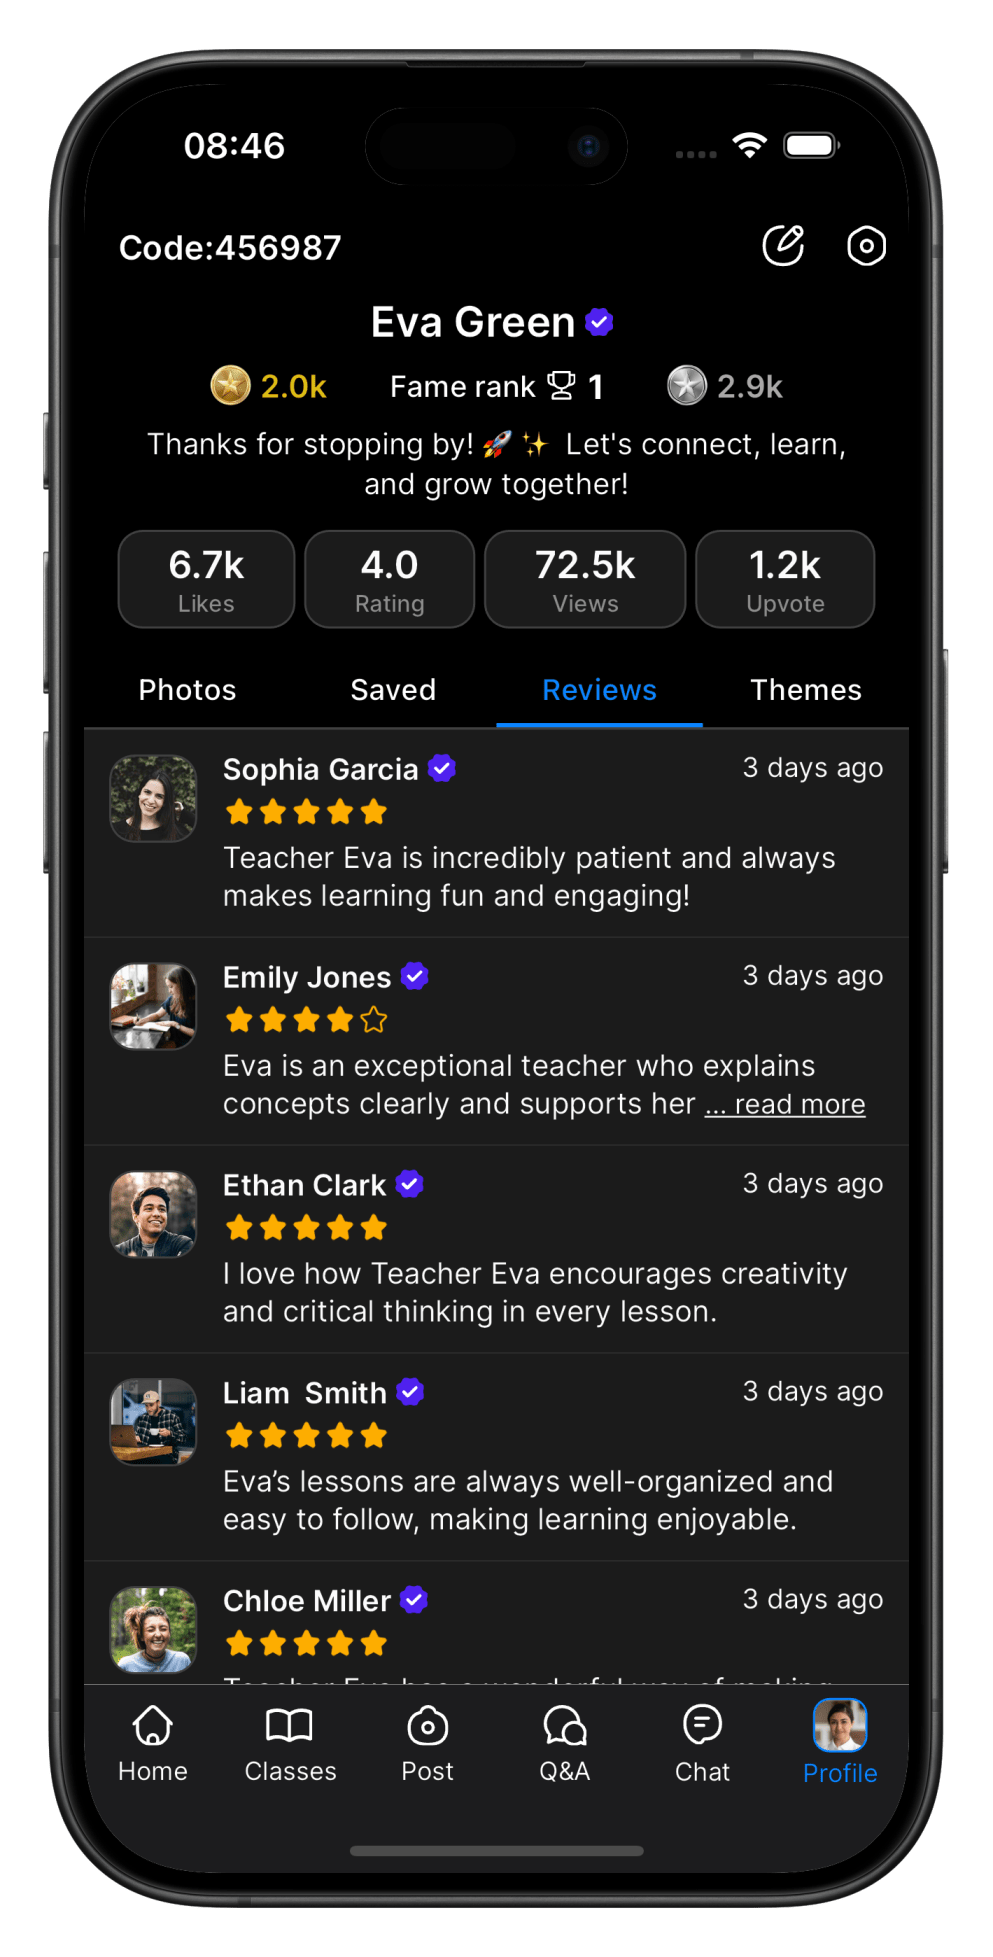Select the Reviews tab
Viewport: 993px width, 1957px height.
coord(599,690)
